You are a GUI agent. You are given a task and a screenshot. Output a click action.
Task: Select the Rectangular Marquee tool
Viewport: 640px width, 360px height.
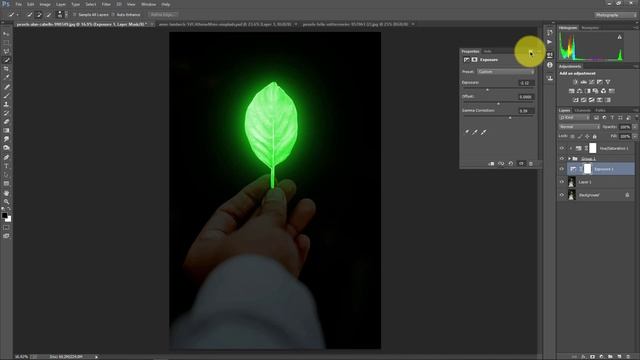coord(6,43)
